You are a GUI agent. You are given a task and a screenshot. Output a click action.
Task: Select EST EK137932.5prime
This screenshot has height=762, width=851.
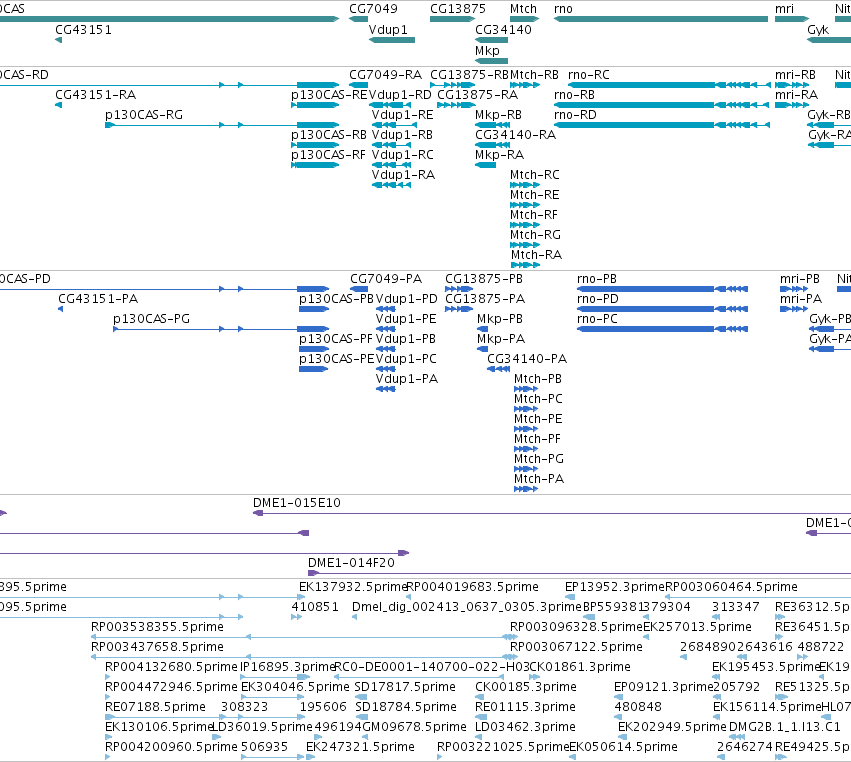pyautogui.click(x=353, y=587)
